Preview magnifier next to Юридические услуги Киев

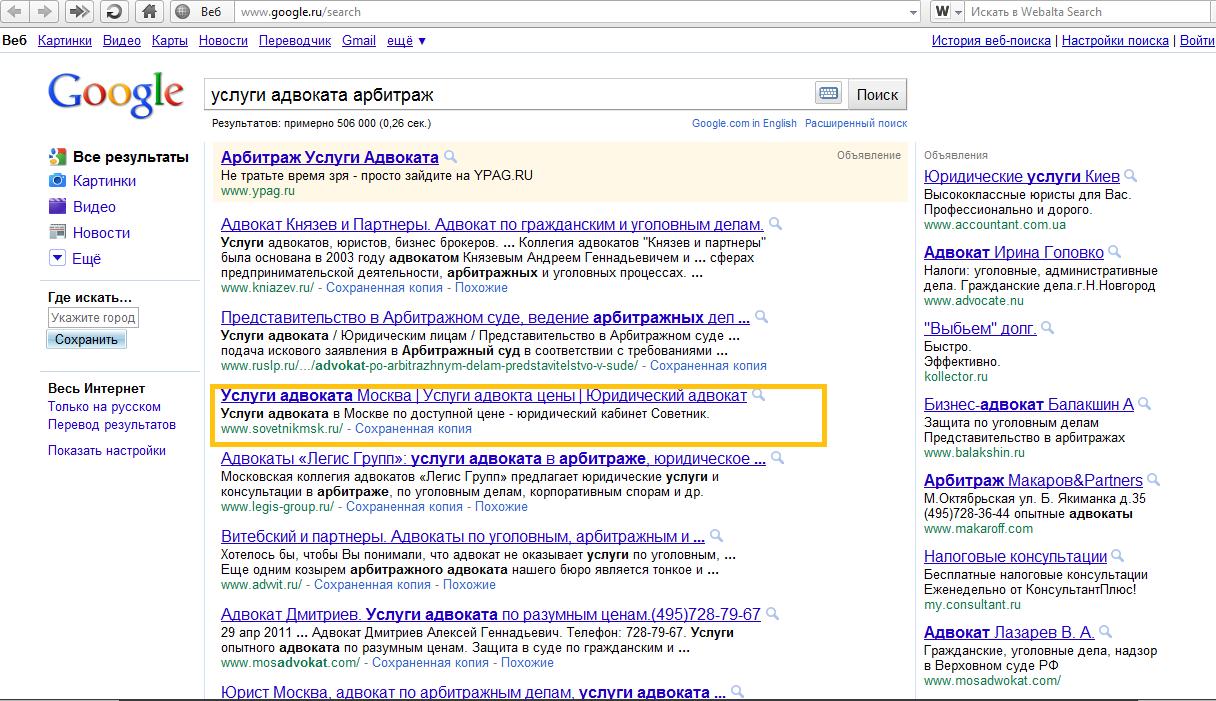pyautogui.click(x=1131, y=175)
